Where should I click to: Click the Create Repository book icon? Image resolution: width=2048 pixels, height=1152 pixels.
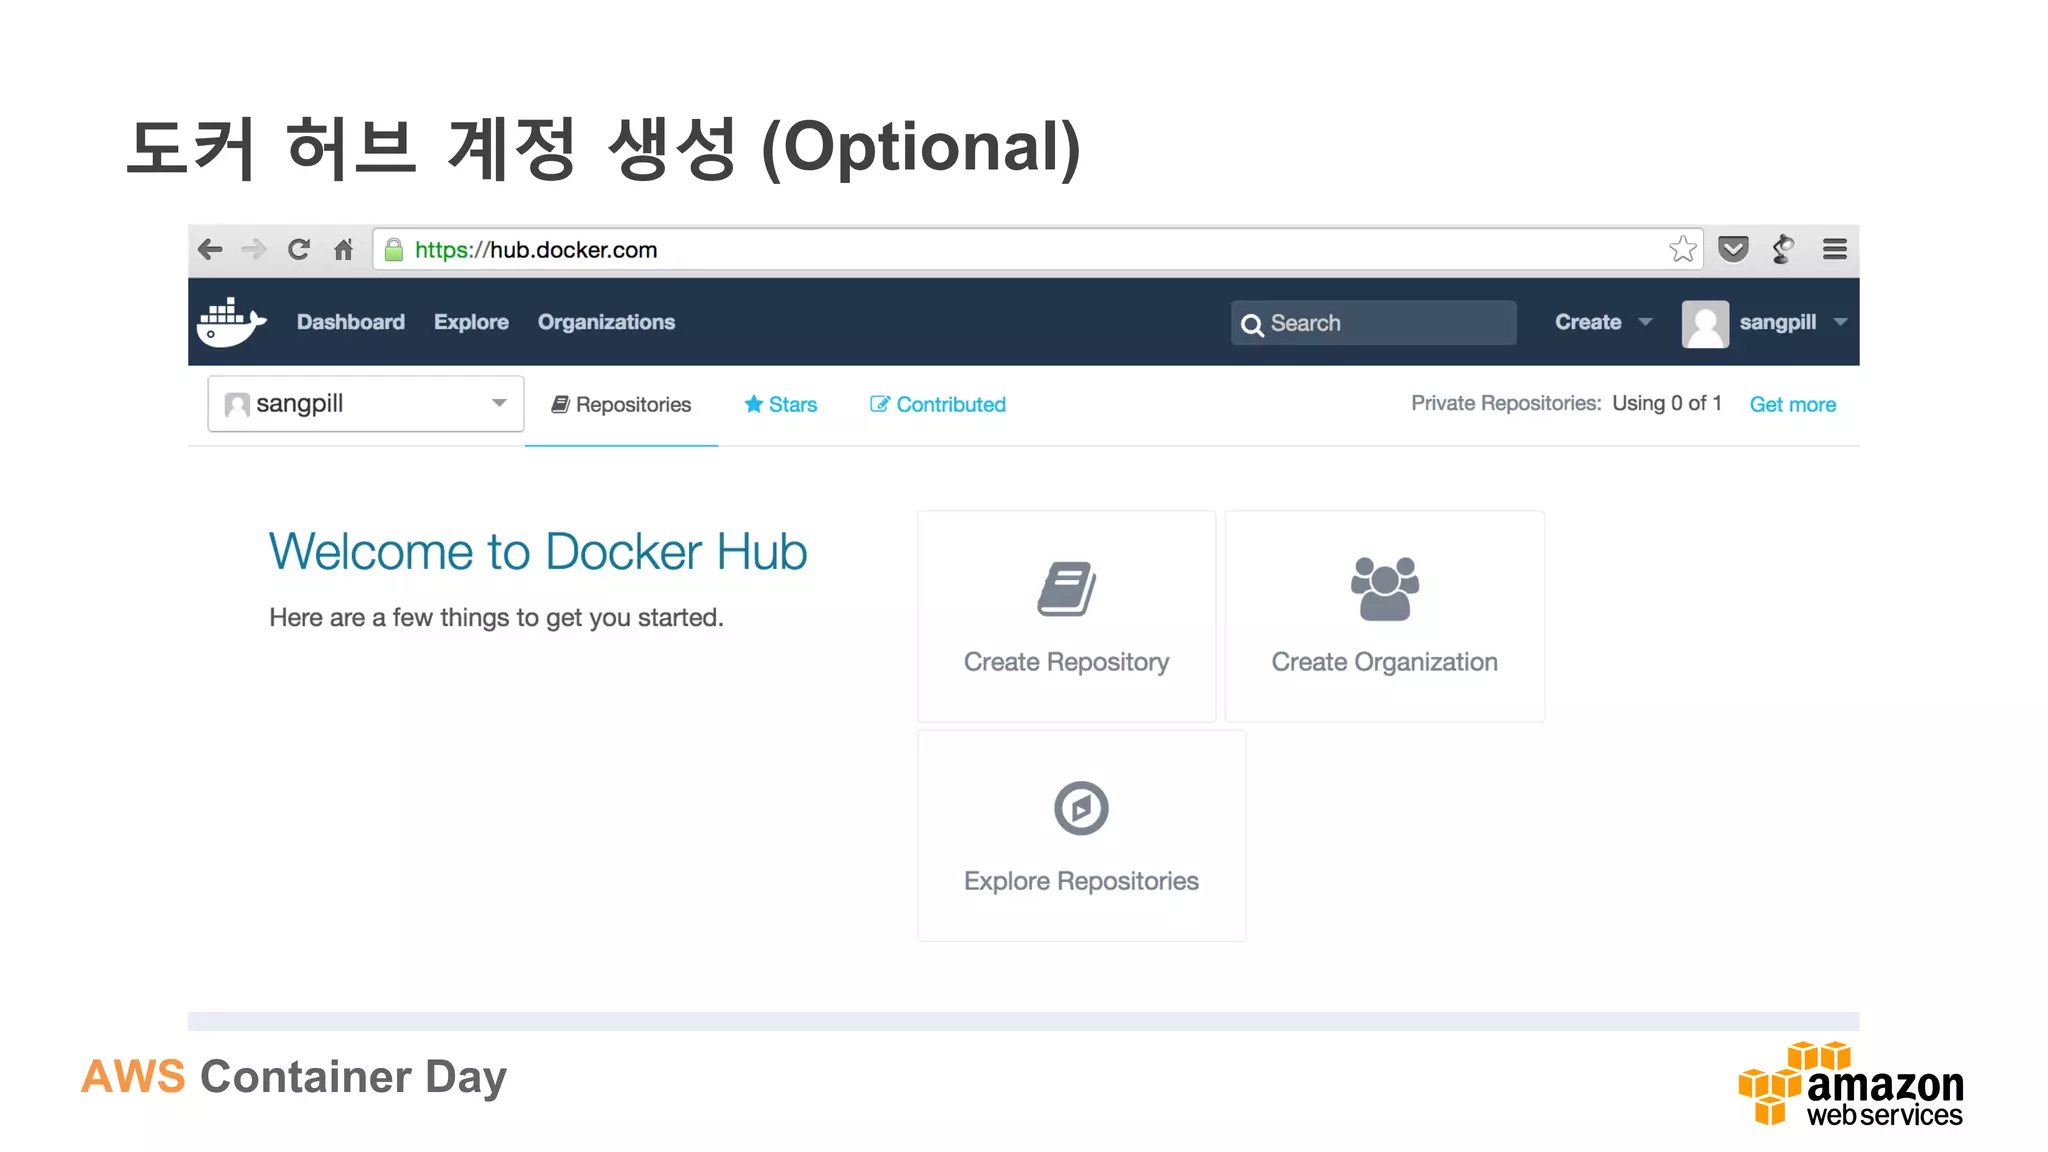[1066, 589]
